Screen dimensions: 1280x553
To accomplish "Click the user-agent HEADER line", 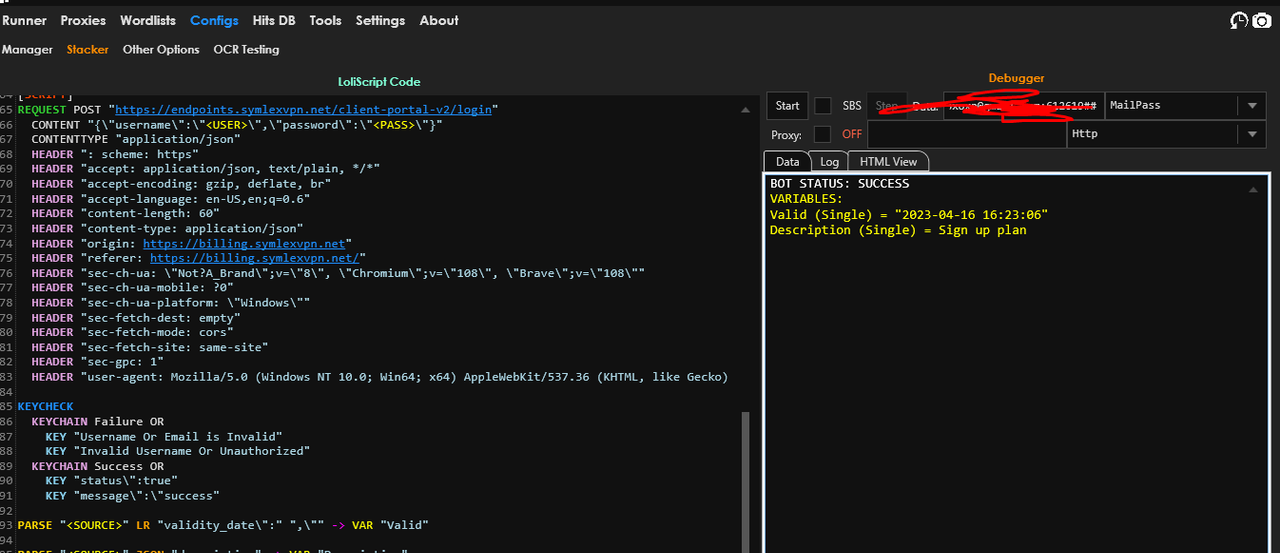I will click(380, 377).
